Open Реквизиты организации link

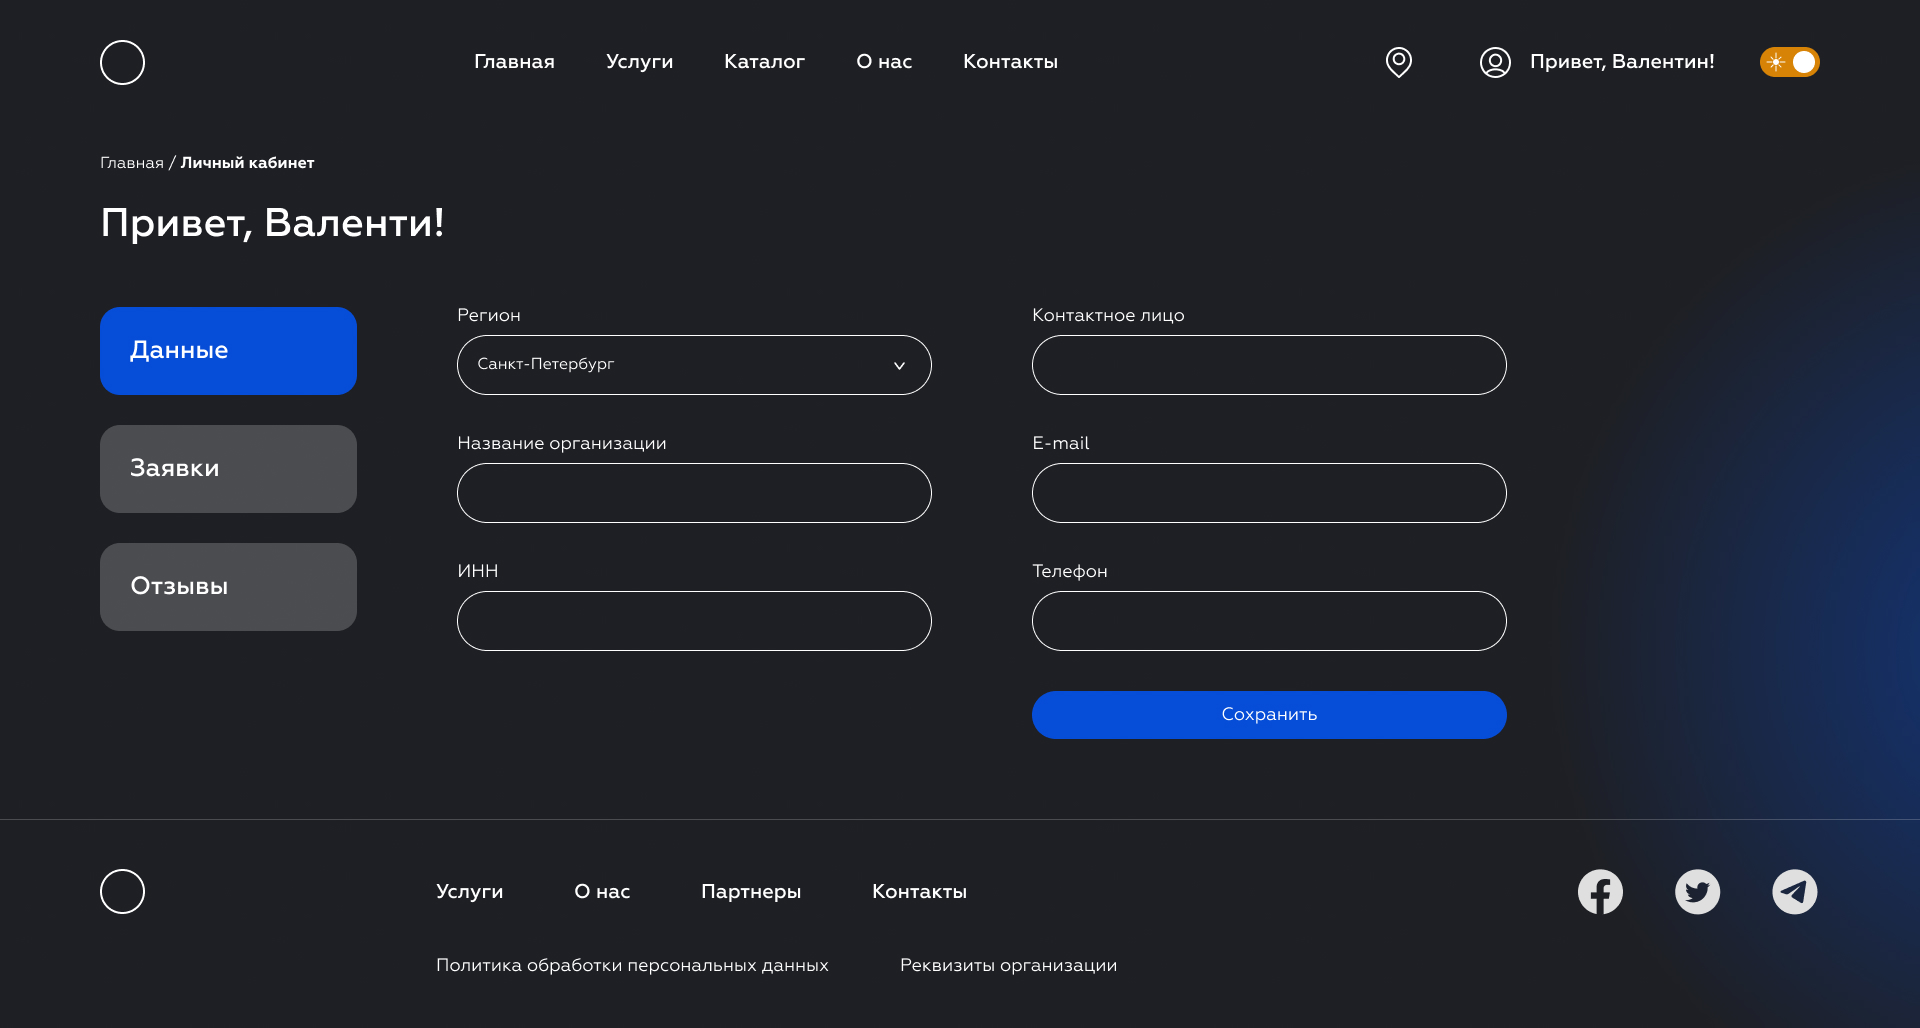point(1008,965)
